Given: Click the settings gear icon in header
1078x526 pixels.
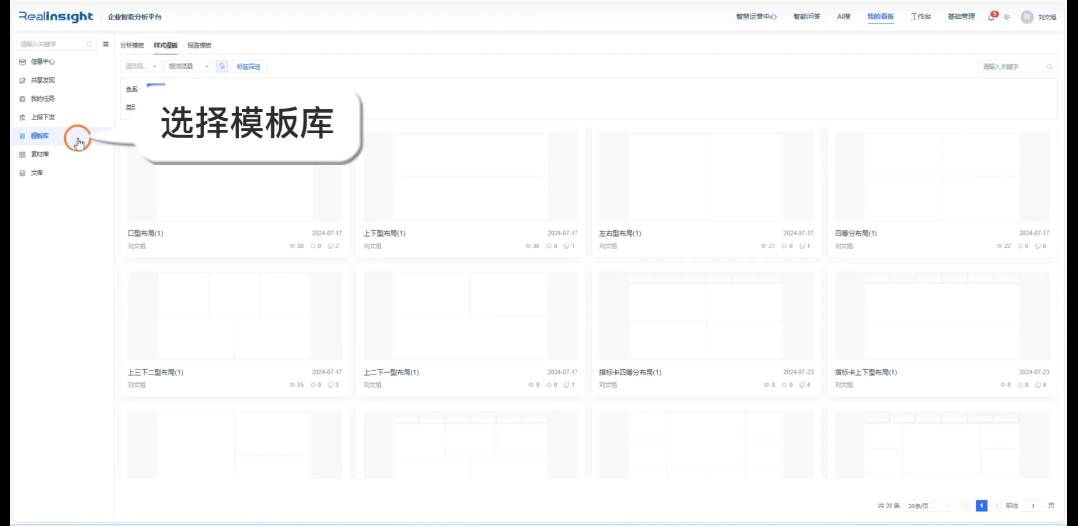Looking at the screenshot, I should click(1007, 17).
